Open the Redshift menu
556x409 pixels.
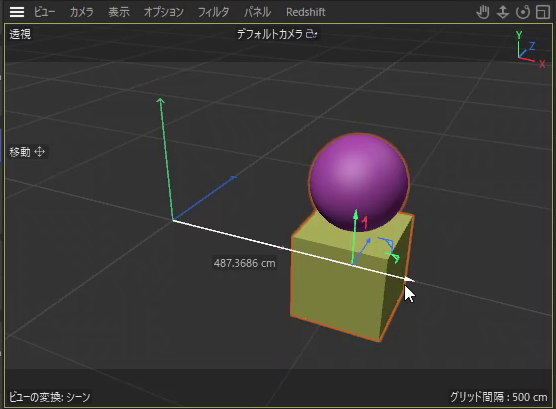306,12
